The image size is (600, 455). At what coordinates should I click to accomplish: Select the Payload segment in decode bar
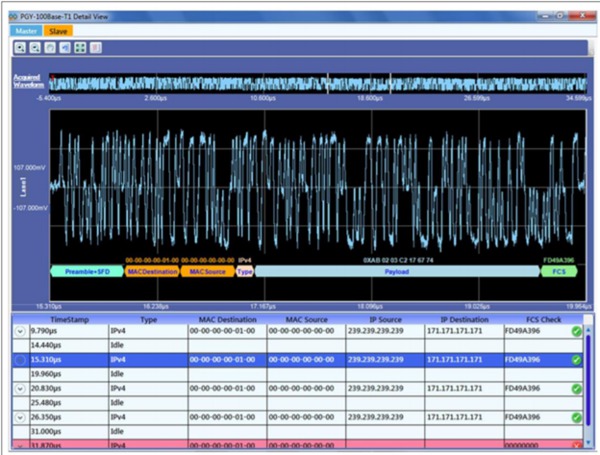coord(397,272)
